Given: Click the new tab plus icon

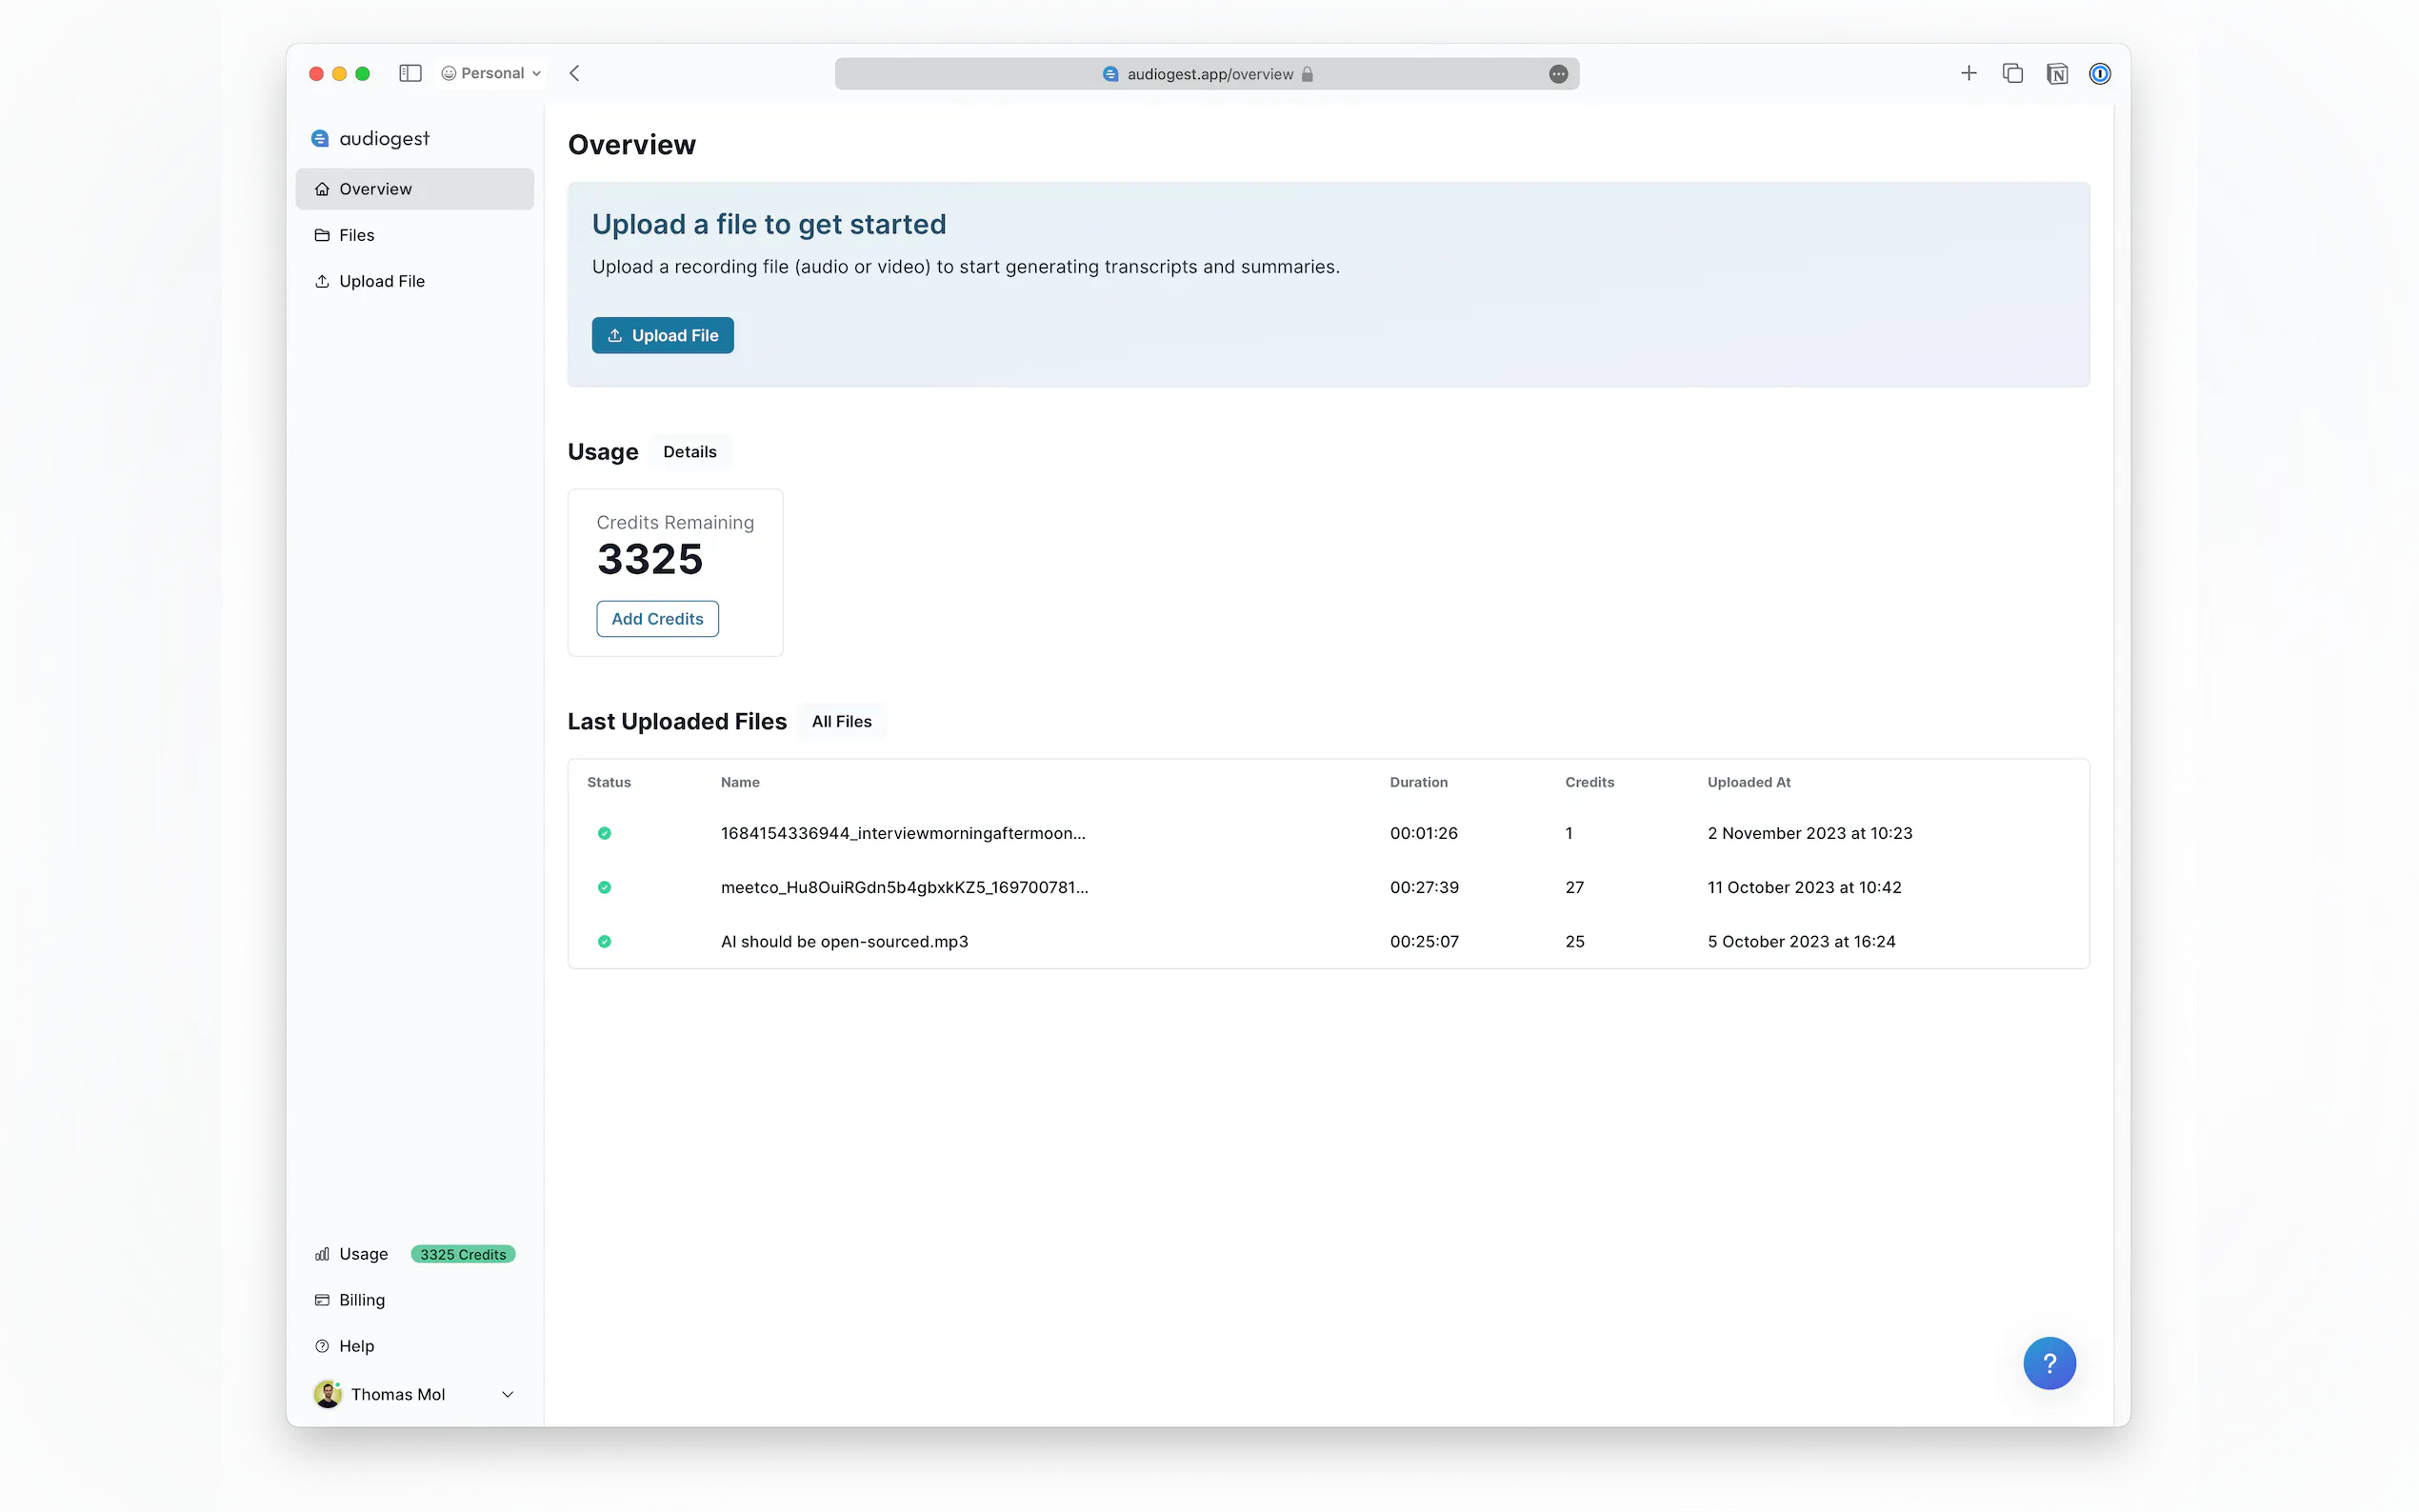Looking at the screenshot, I should (x=1968, y=73).
